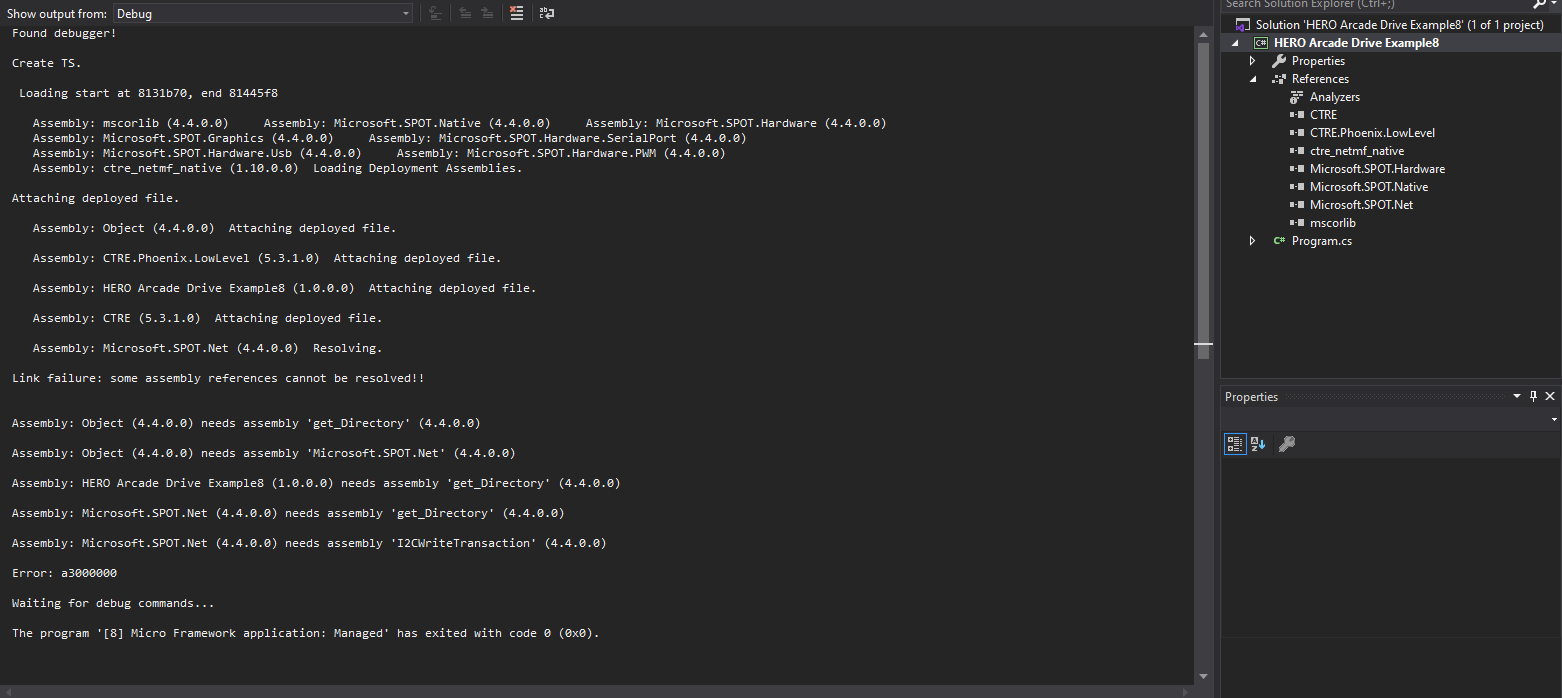Click the 'Create TS.' output line

(x=47, y=63)
